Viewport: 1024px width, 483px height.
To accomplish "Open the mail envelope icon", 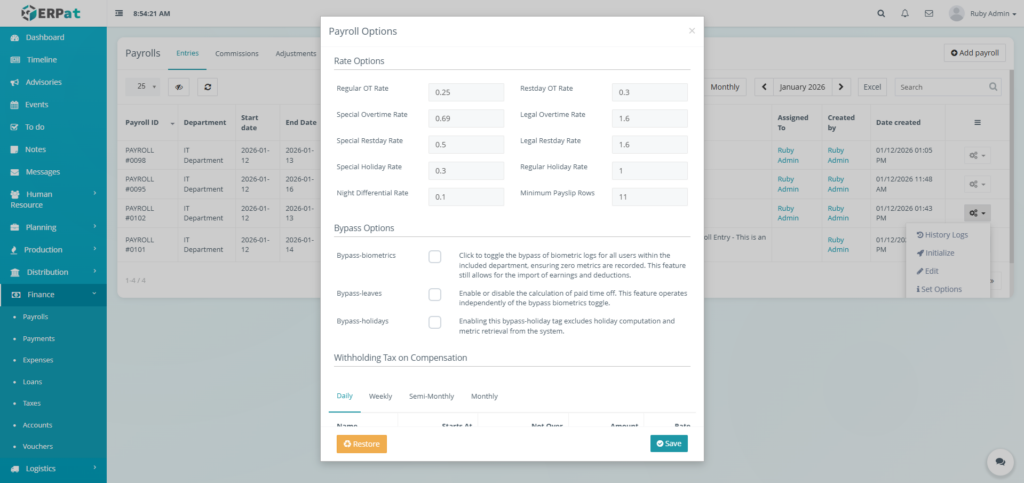I will coord(929,13).
